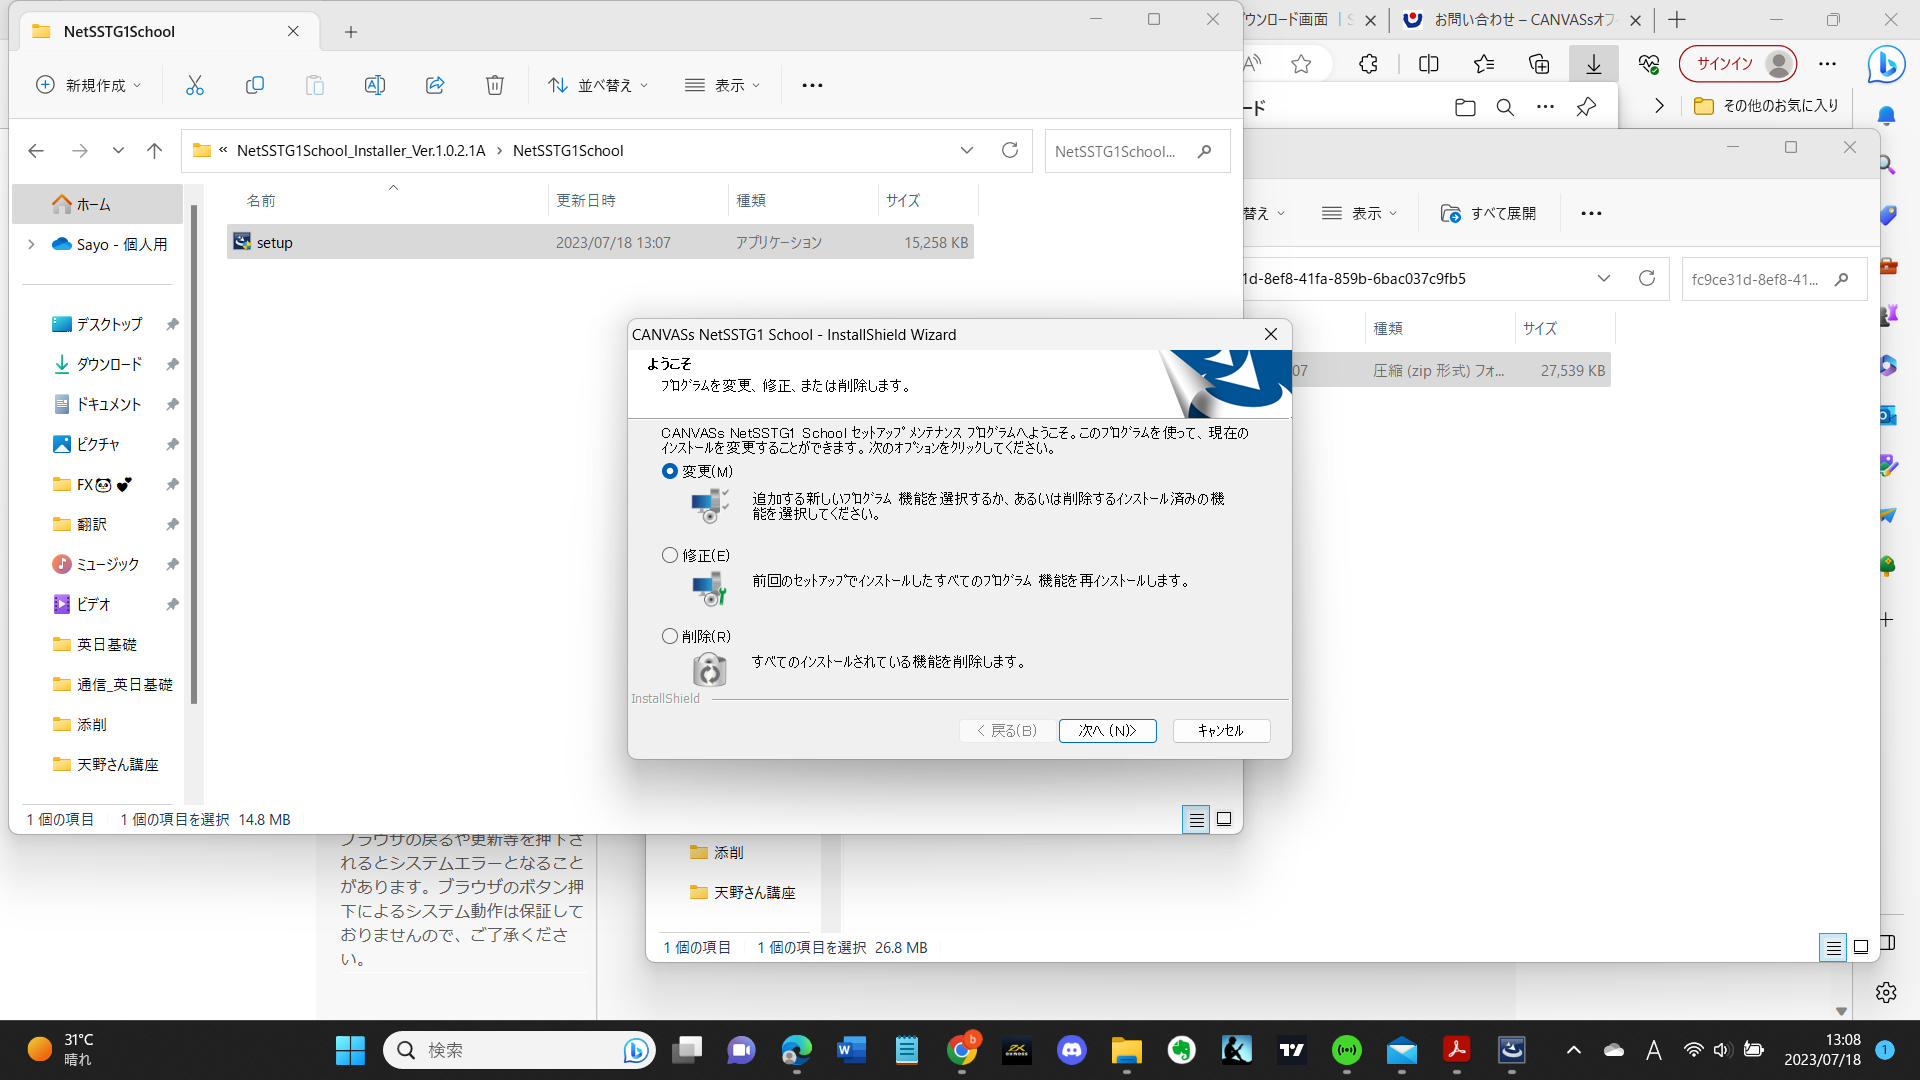The width and height of the screenshot is (1920, 1080).
Task: Open ドキュメント in quick access
Action: point(110,404)
